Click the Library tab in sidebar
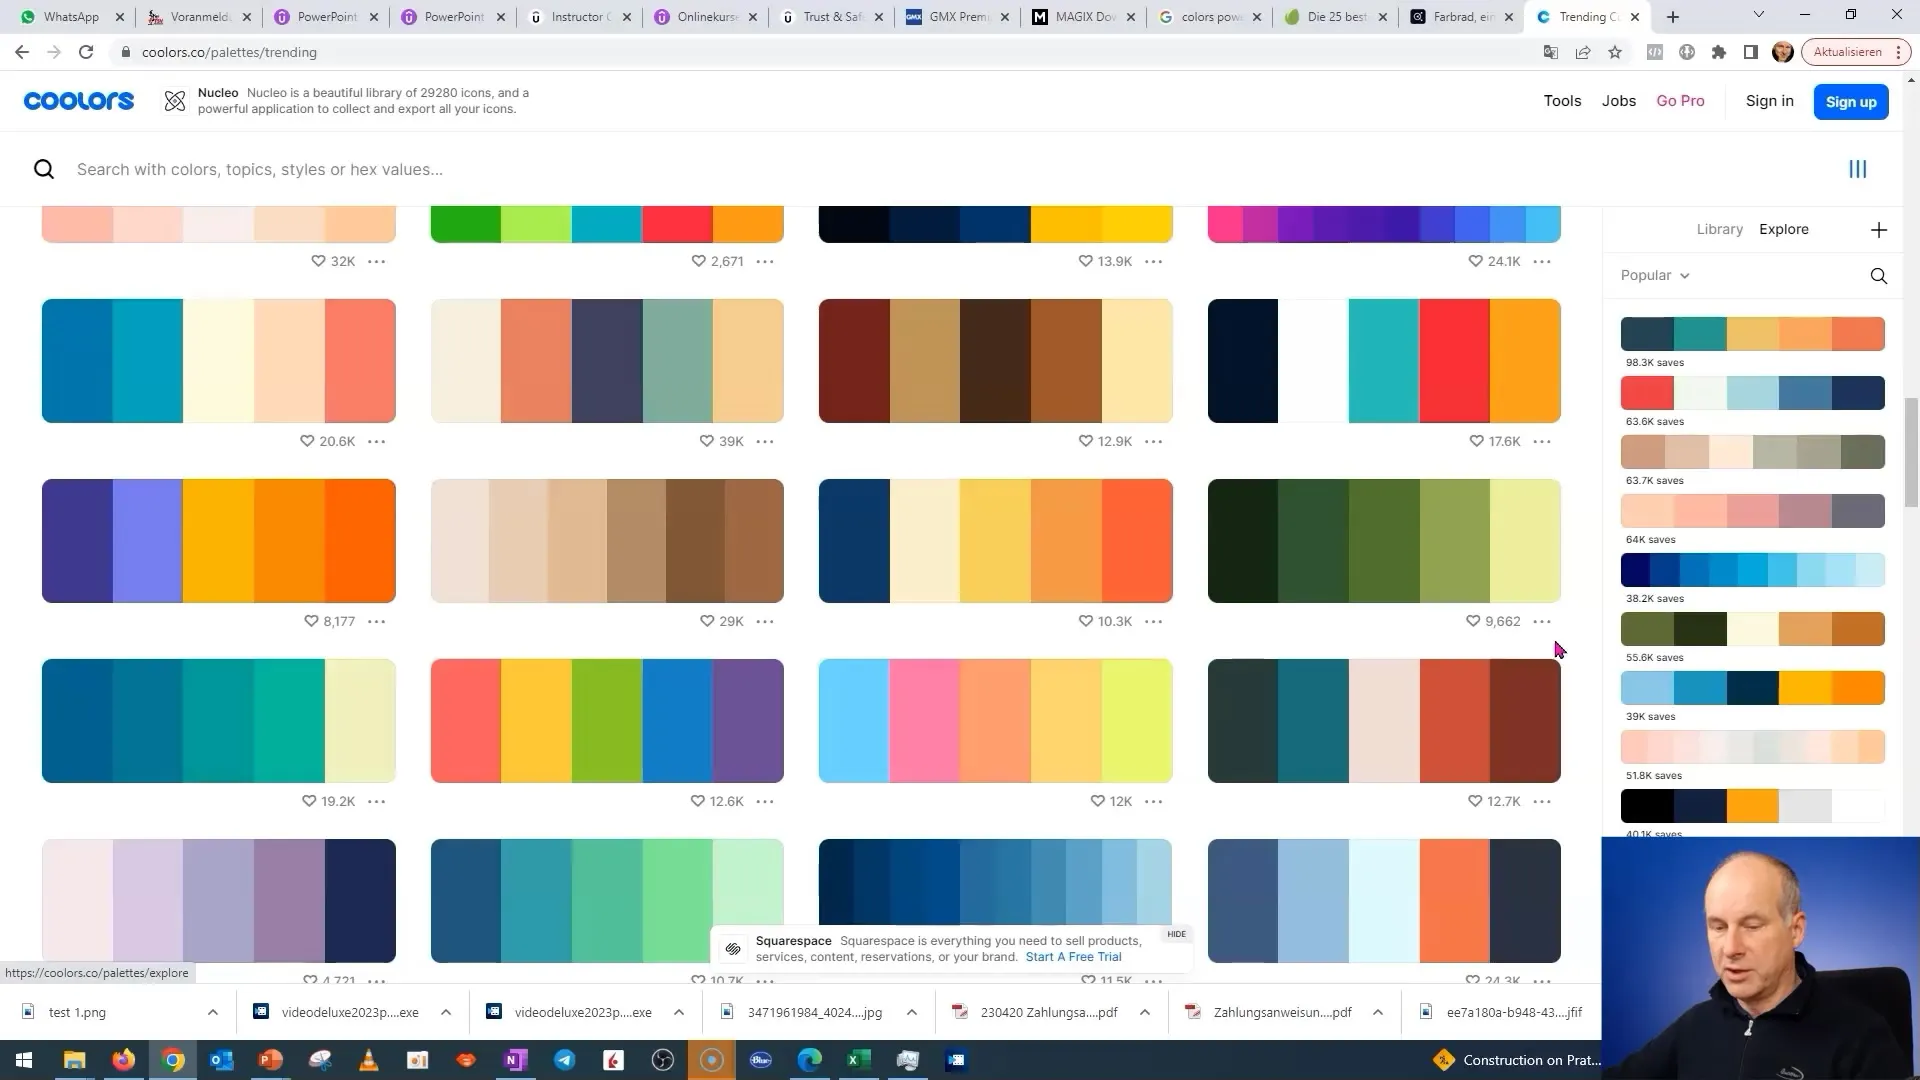Screen dimensions: 1920x1080 pos(1720,228)
